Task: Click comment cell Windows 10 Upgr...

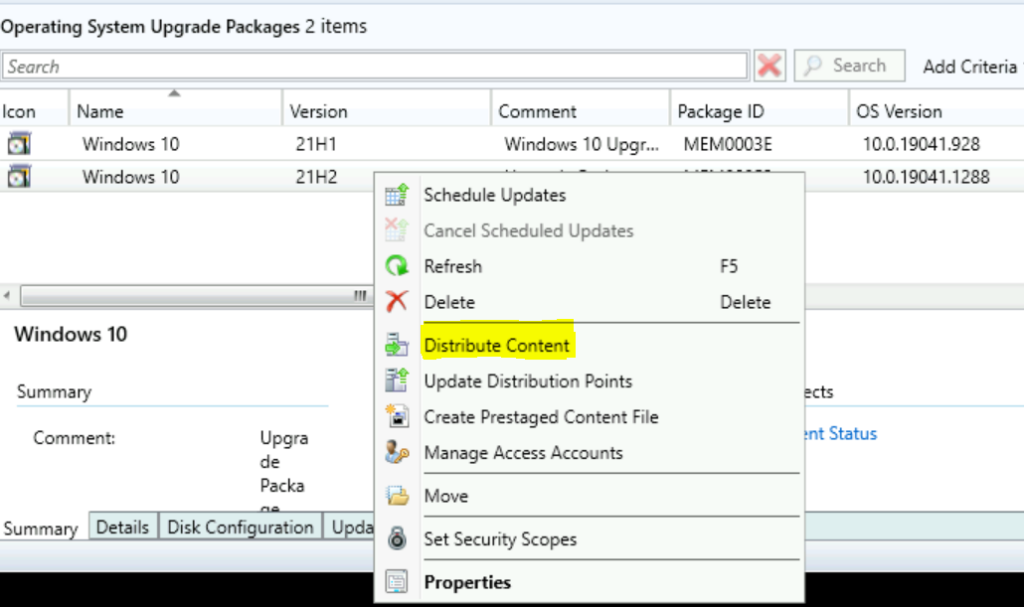Action: (x=581, y=144)
